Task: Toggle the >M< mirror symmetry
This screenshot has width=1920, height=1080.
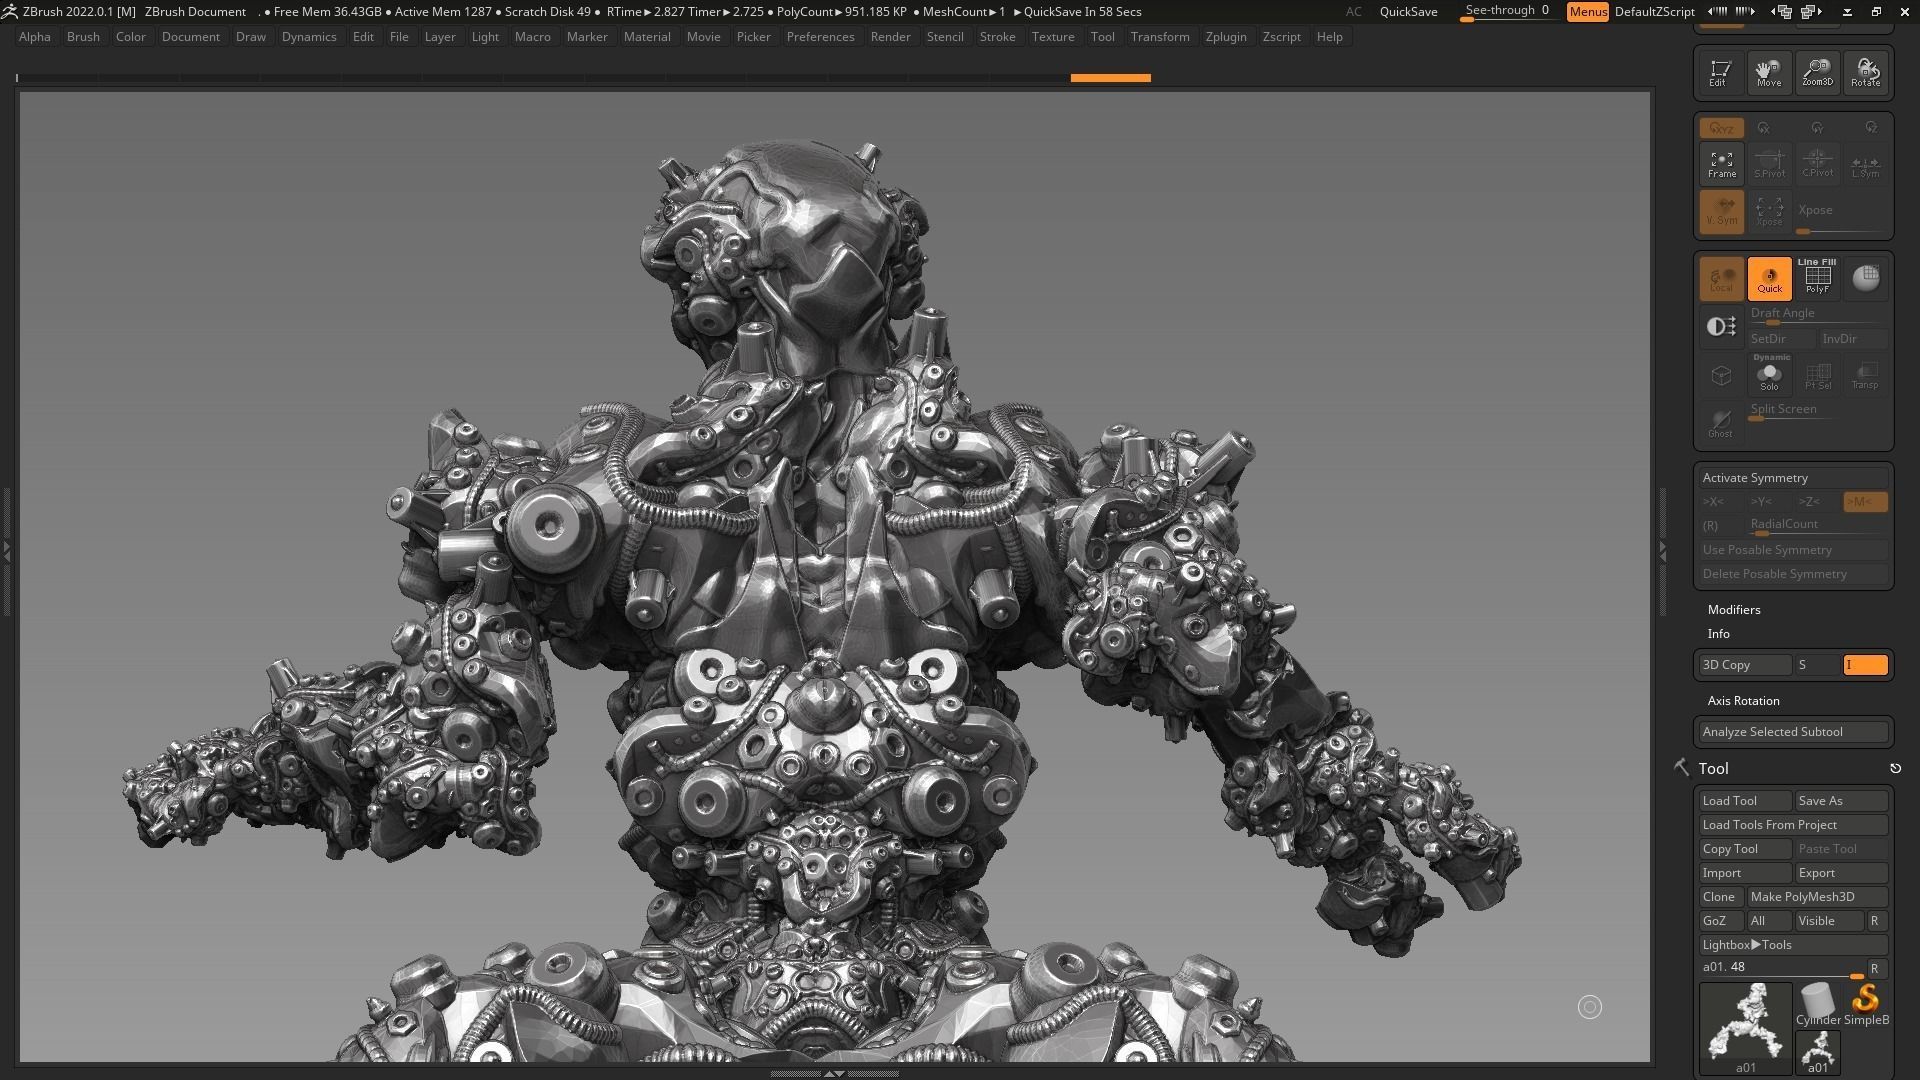Action: tap(1864, 502)
